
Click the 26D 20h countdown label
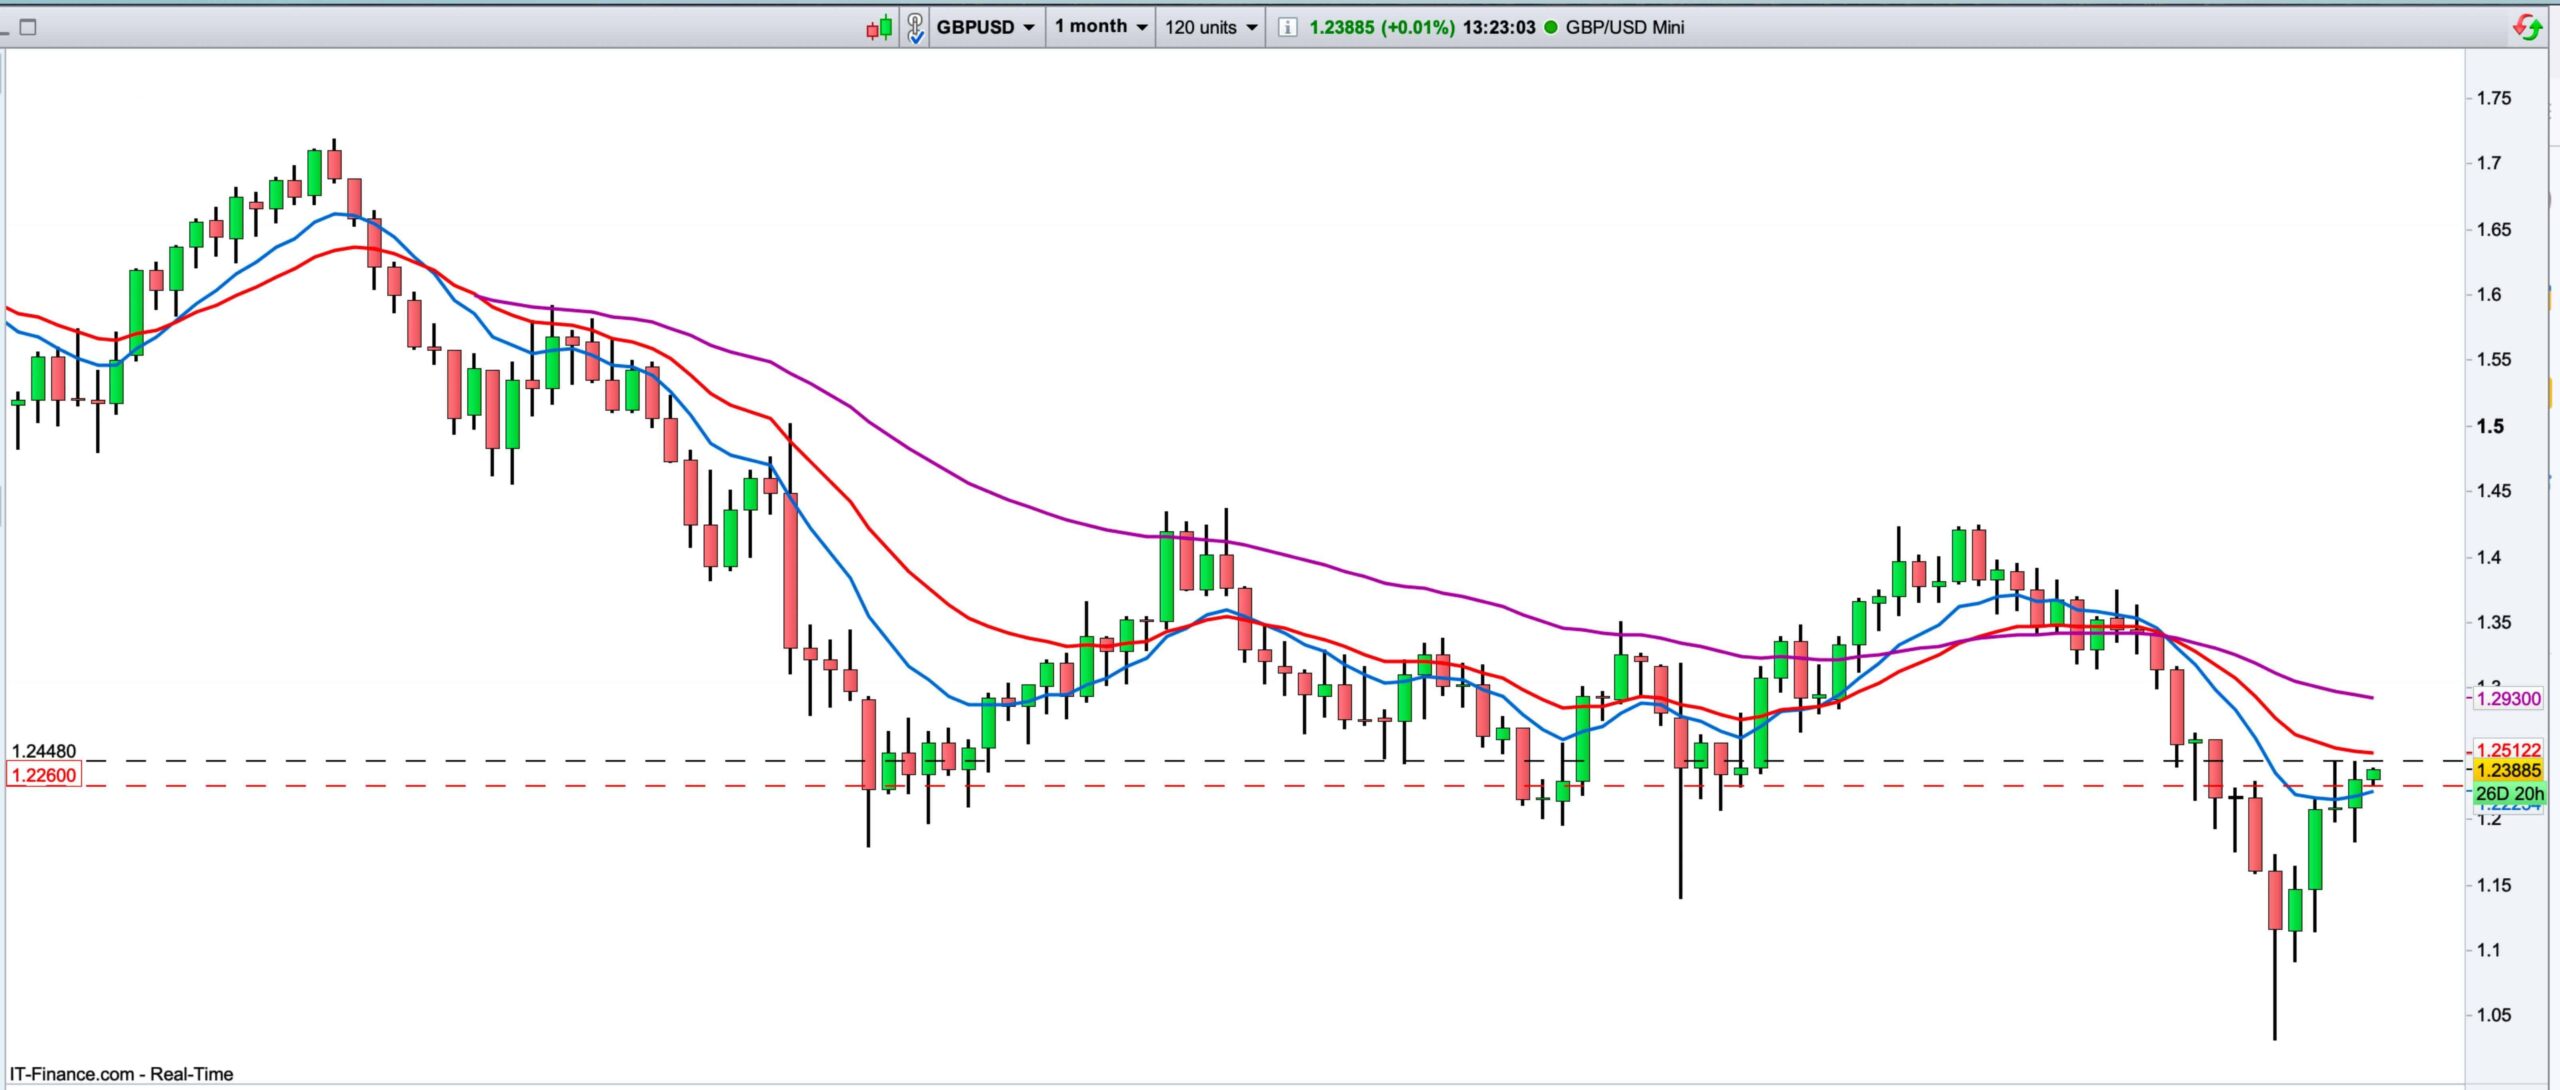[x=2509, y=793]
